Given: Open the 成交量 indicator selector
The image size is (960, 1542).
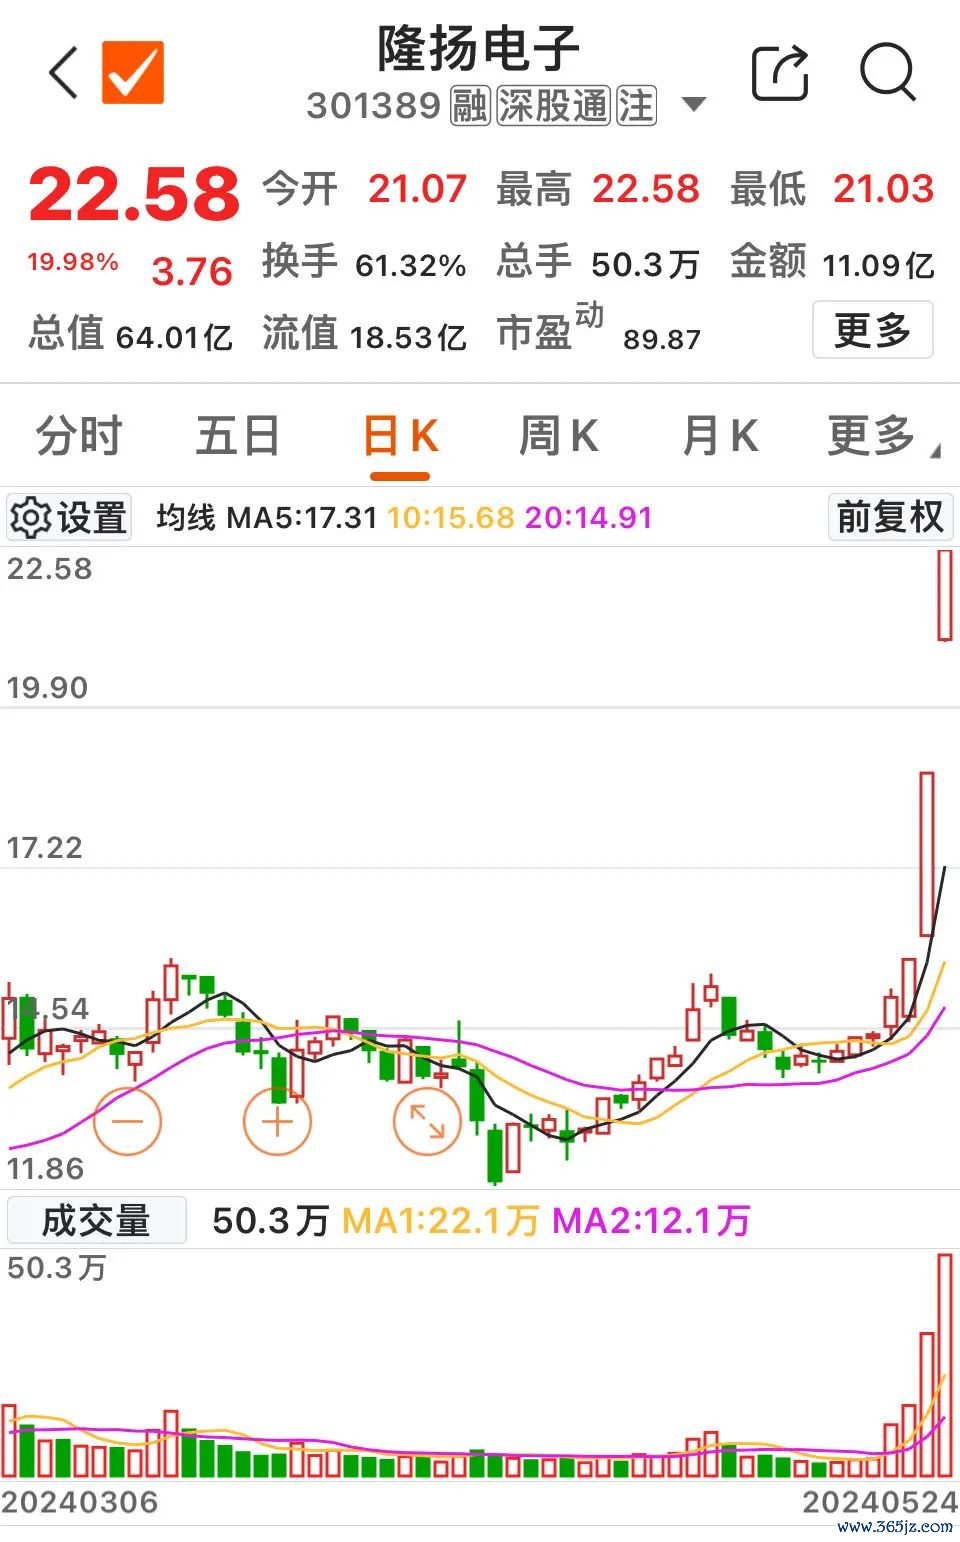Looking at the screenshot, I should point(96,1220).
